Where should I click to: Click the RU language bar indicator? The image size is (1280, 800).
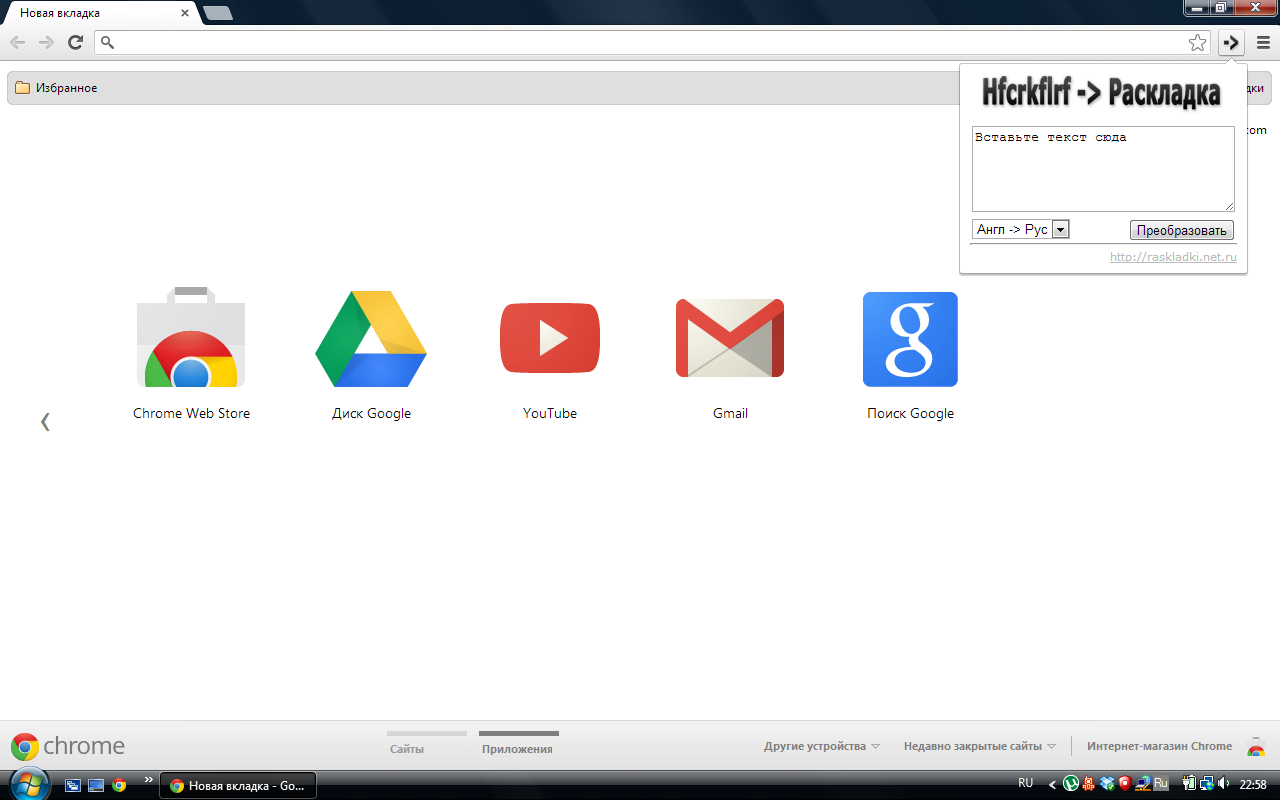[x=1025, y=783]
